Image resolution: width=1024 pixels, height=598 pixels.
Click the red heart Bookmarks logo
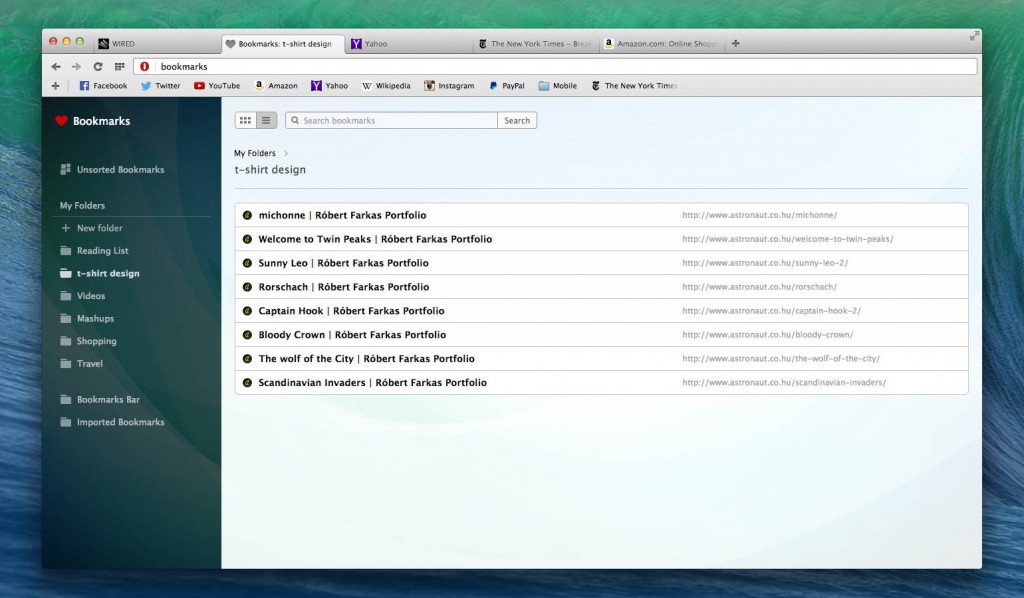tap(63, 120)
